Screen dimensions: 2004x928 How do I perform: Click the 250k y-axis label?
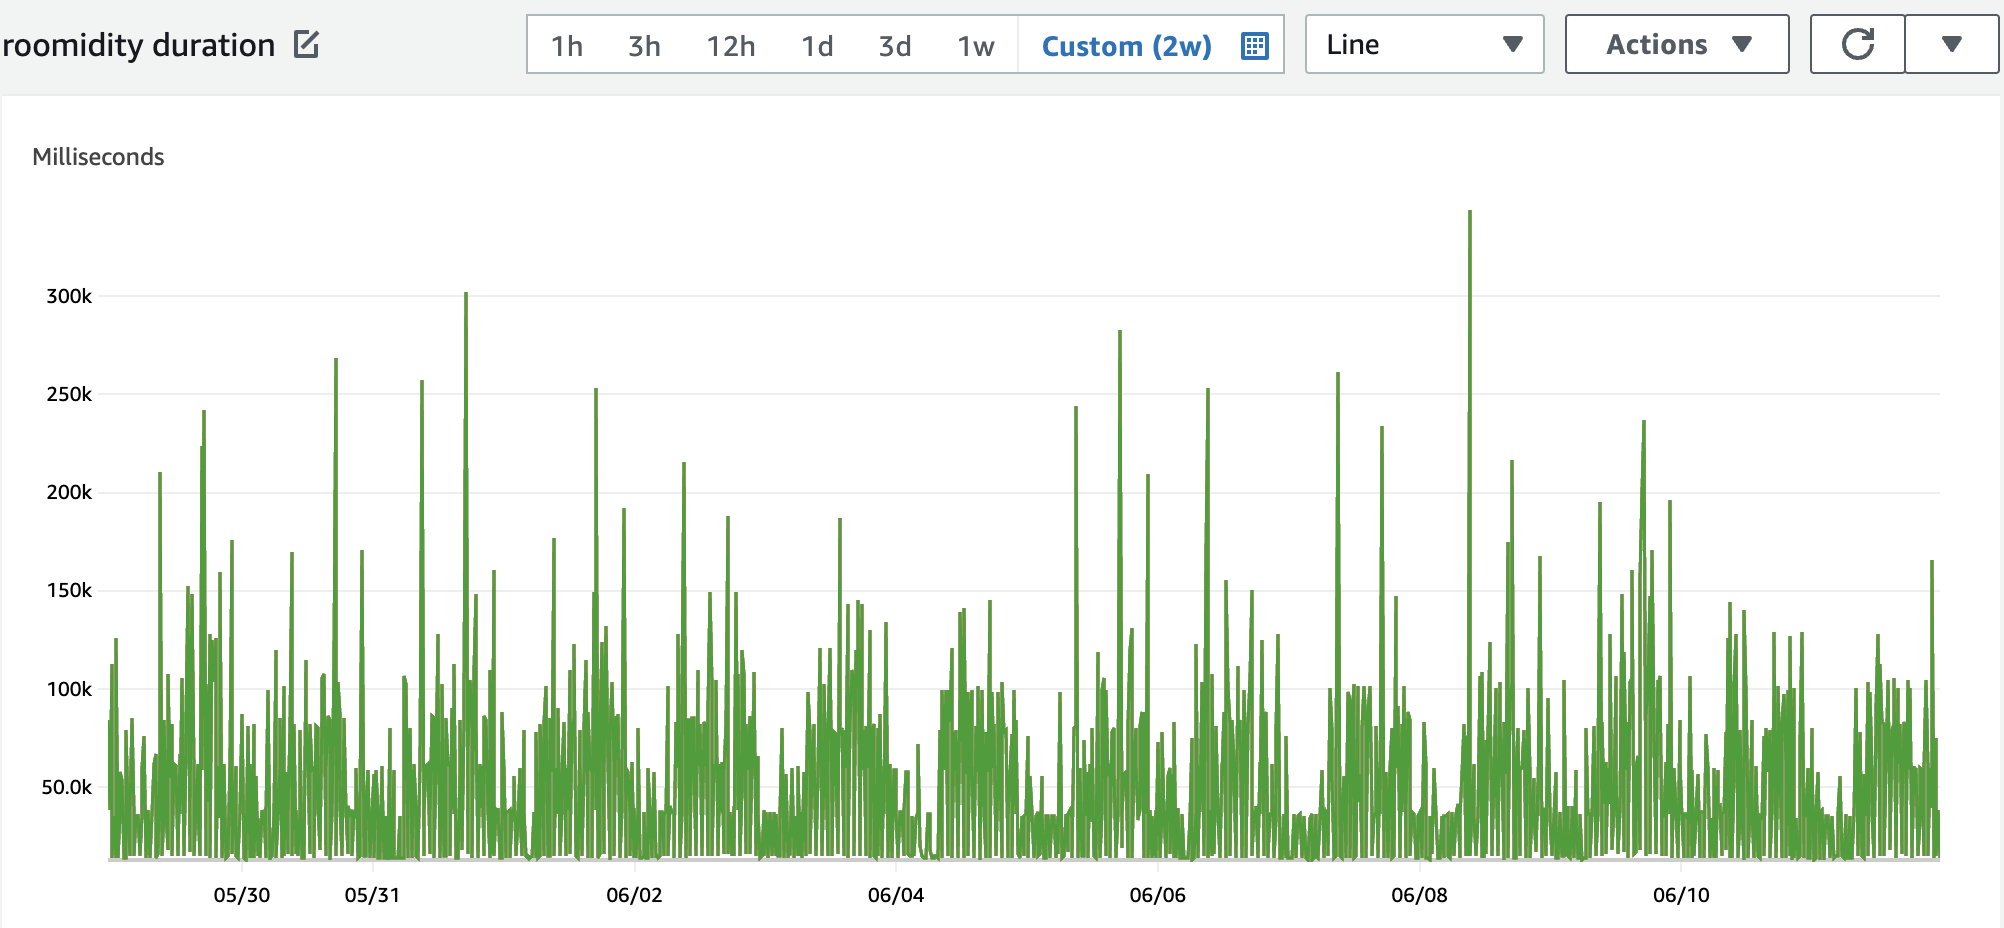(69, 394)
